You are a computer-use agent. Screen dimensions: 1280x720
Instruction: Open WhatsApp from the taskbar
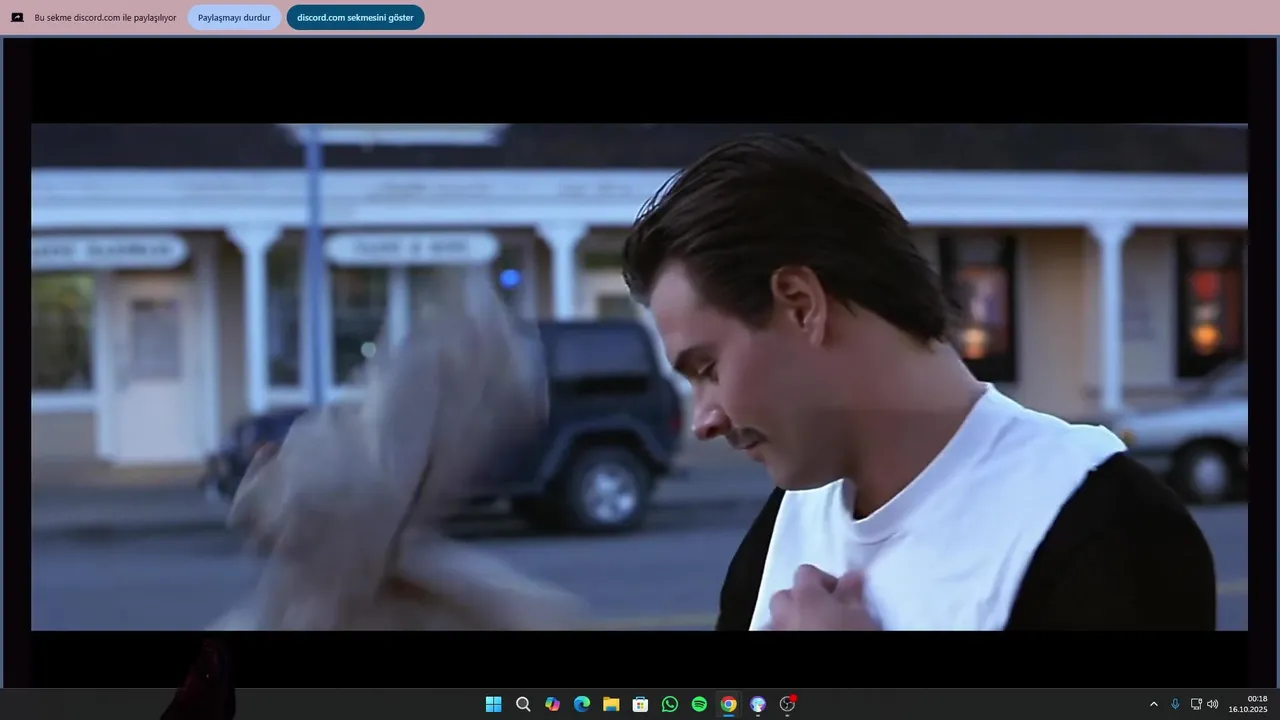click(670, 704)
